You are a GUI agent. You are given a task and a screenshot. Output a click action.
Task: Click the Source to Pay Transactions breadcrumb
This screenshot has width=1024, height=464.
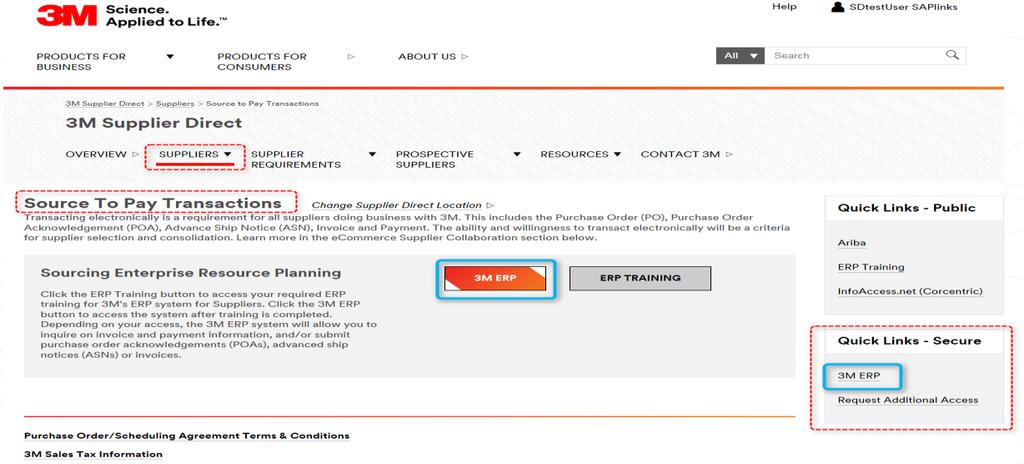coord(263,103)
